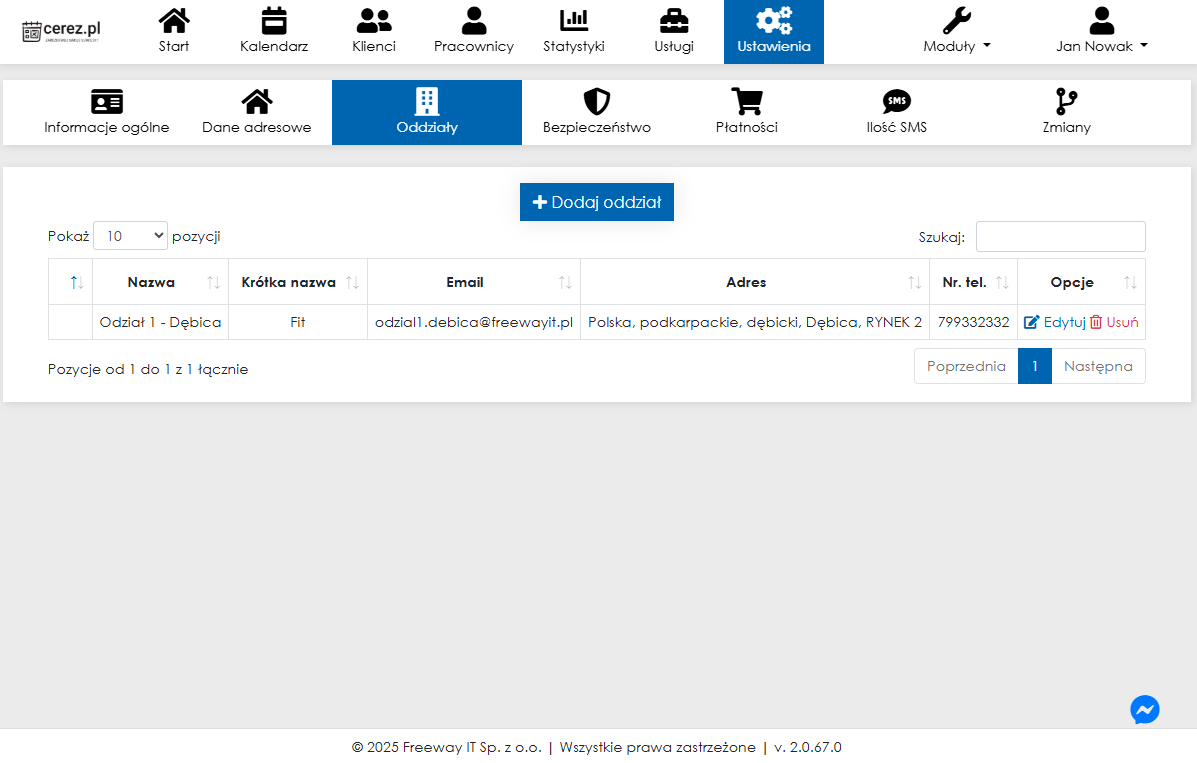Open Bezpieczeństwo shield icon
The image size is (1197, 763).
click(596, 102)
